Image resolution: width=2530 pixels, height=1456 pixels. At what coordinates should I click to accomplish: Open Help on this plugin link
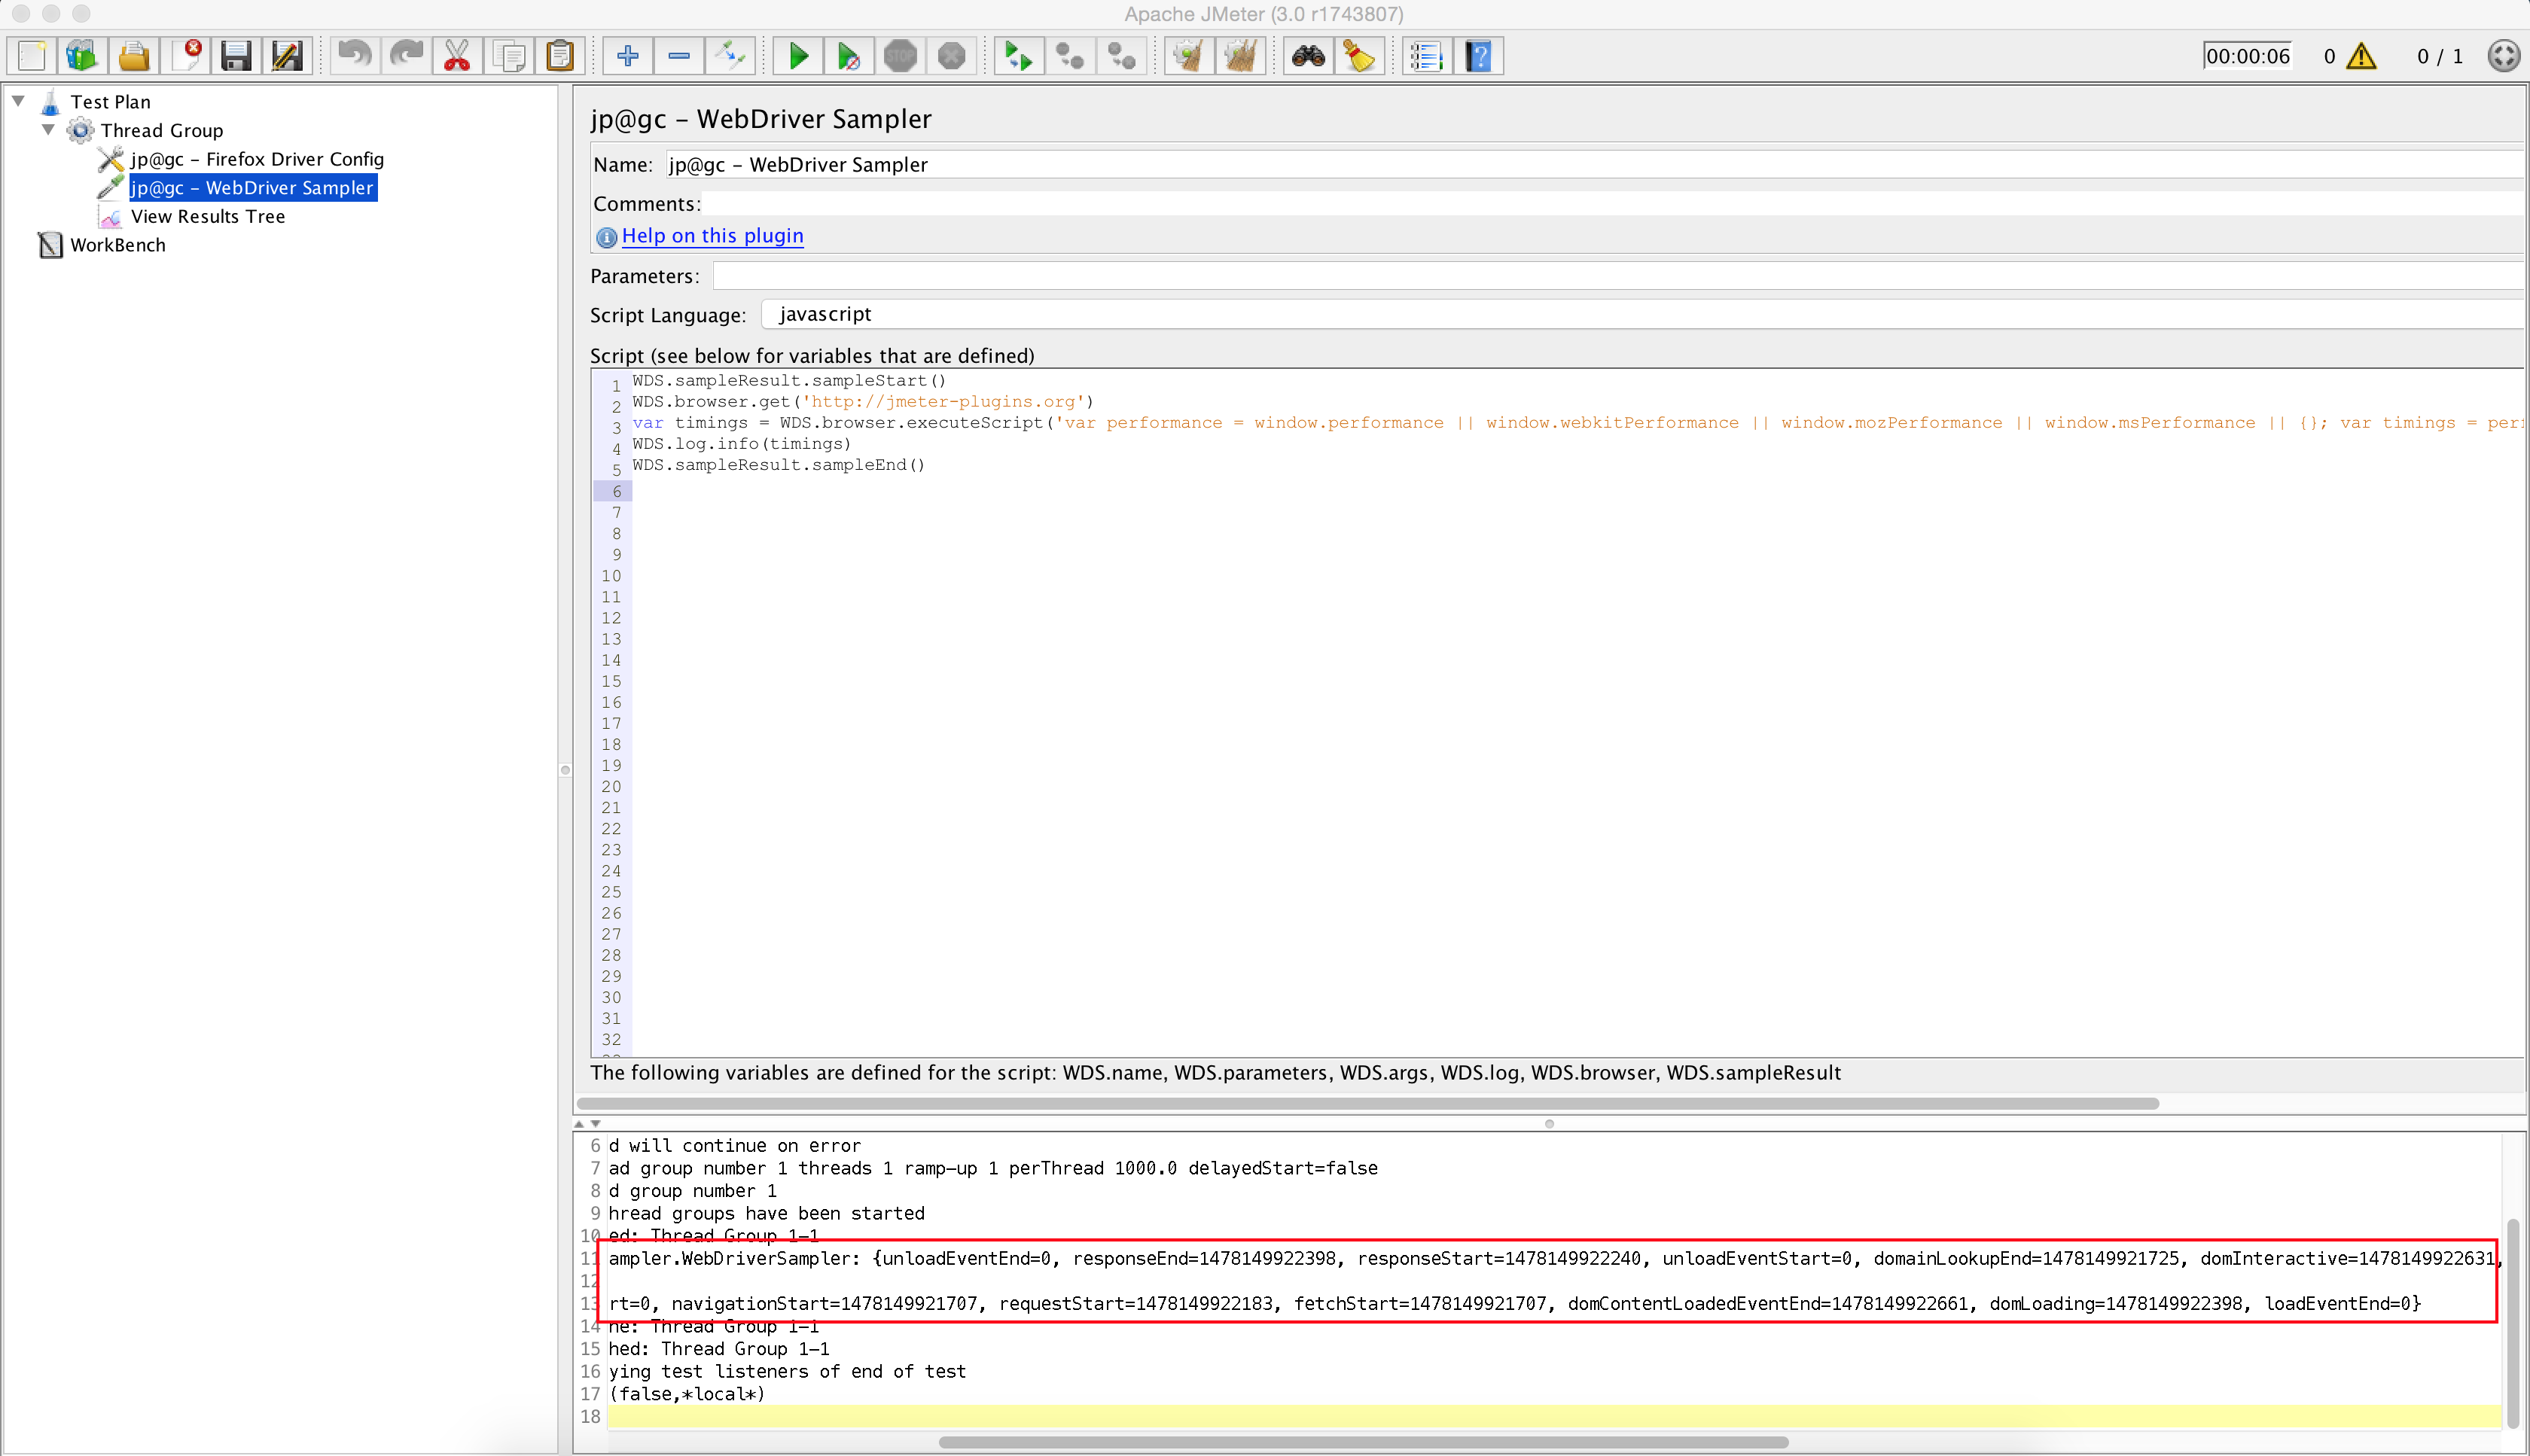point(712,236)
